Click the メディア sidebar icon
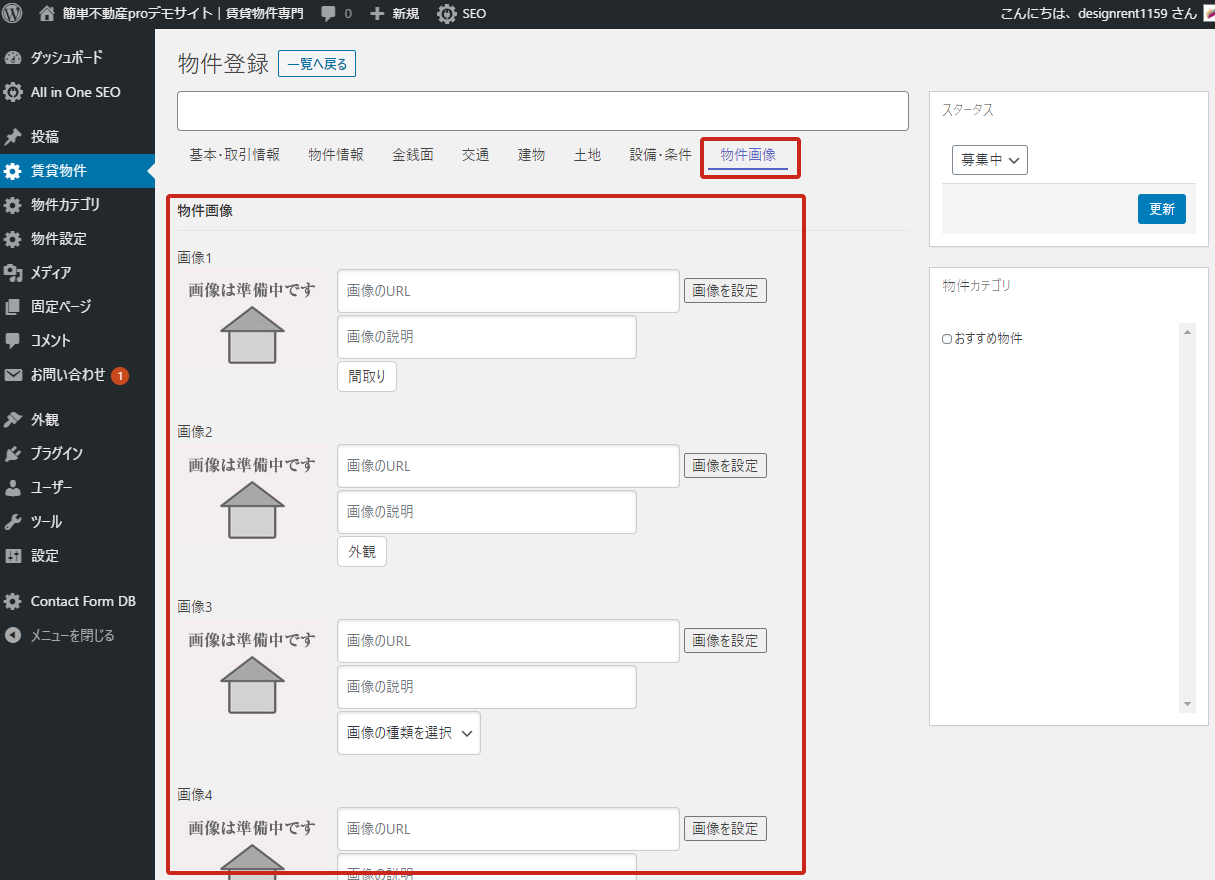 click(13, 273)
